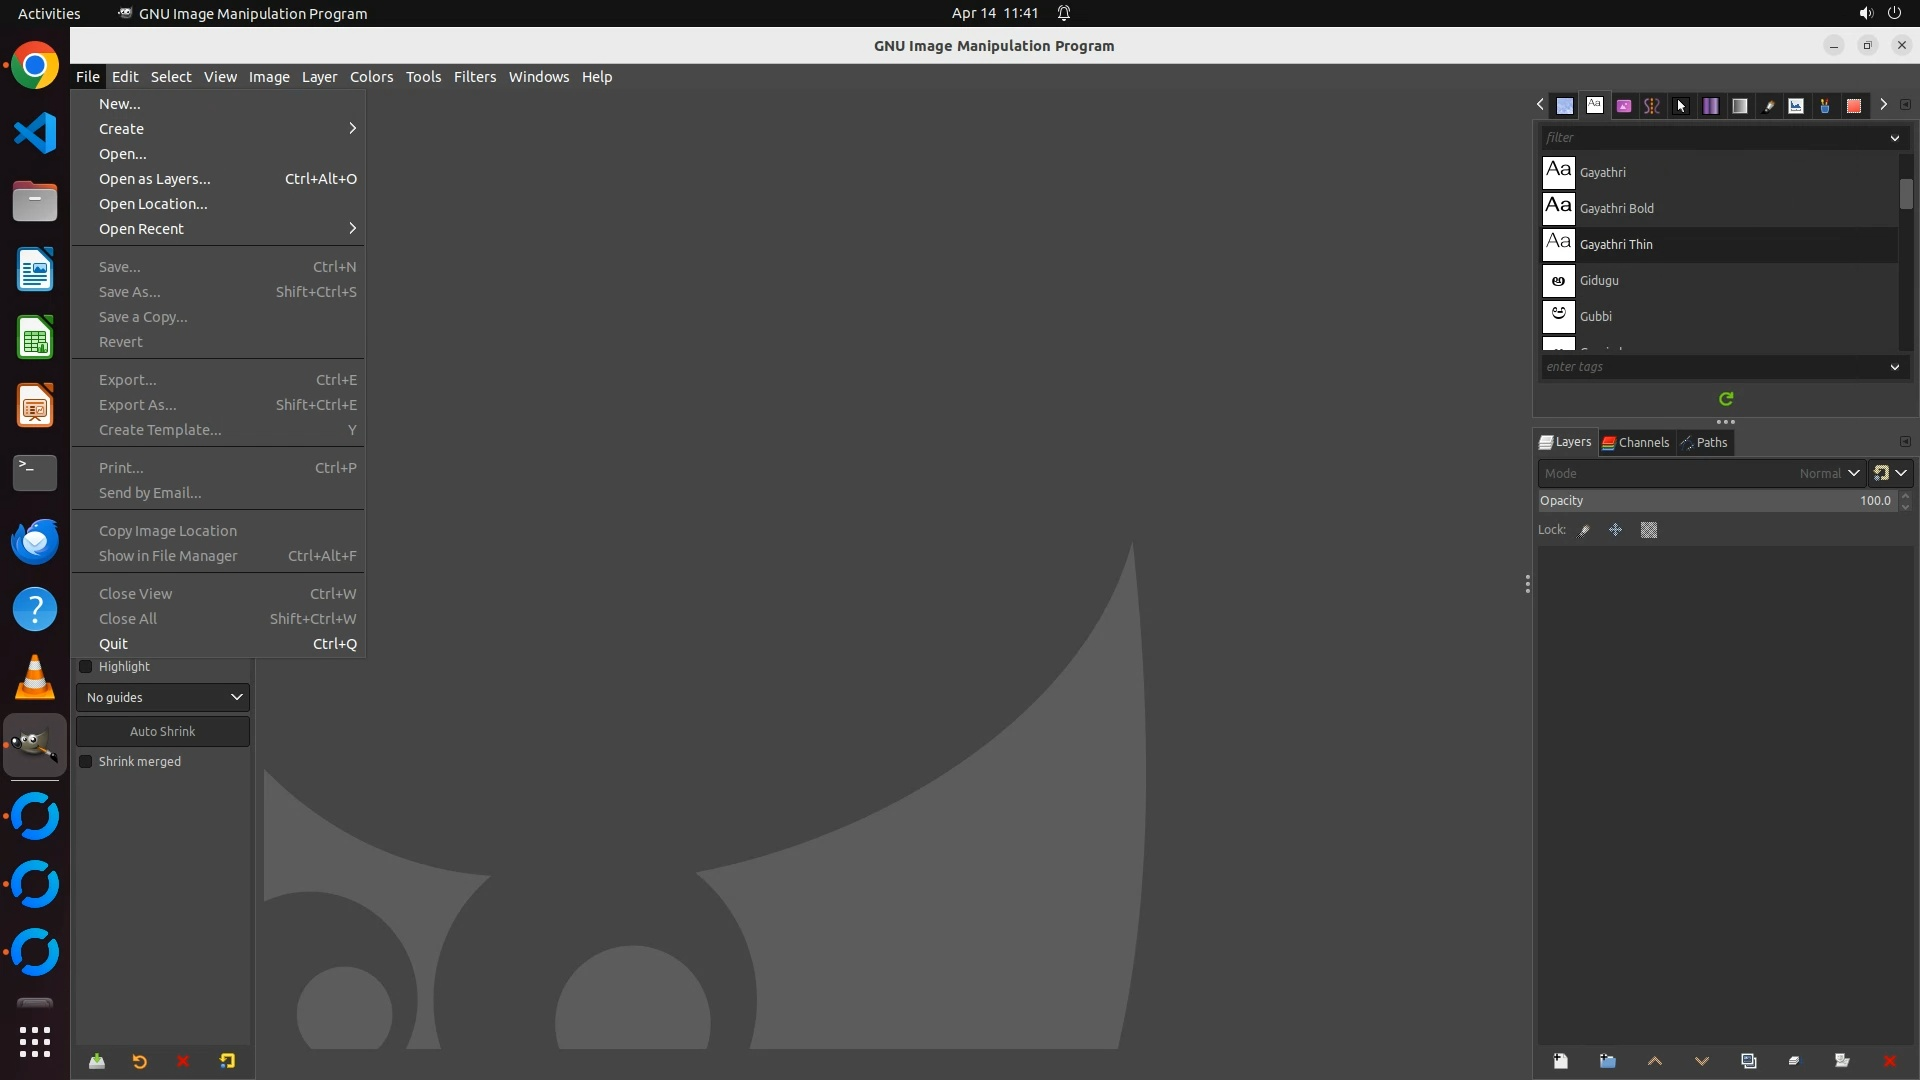Choose Open as Layers from File menu
The height and width of the screenshot is (1080, 1920).
tap(155, 179)
